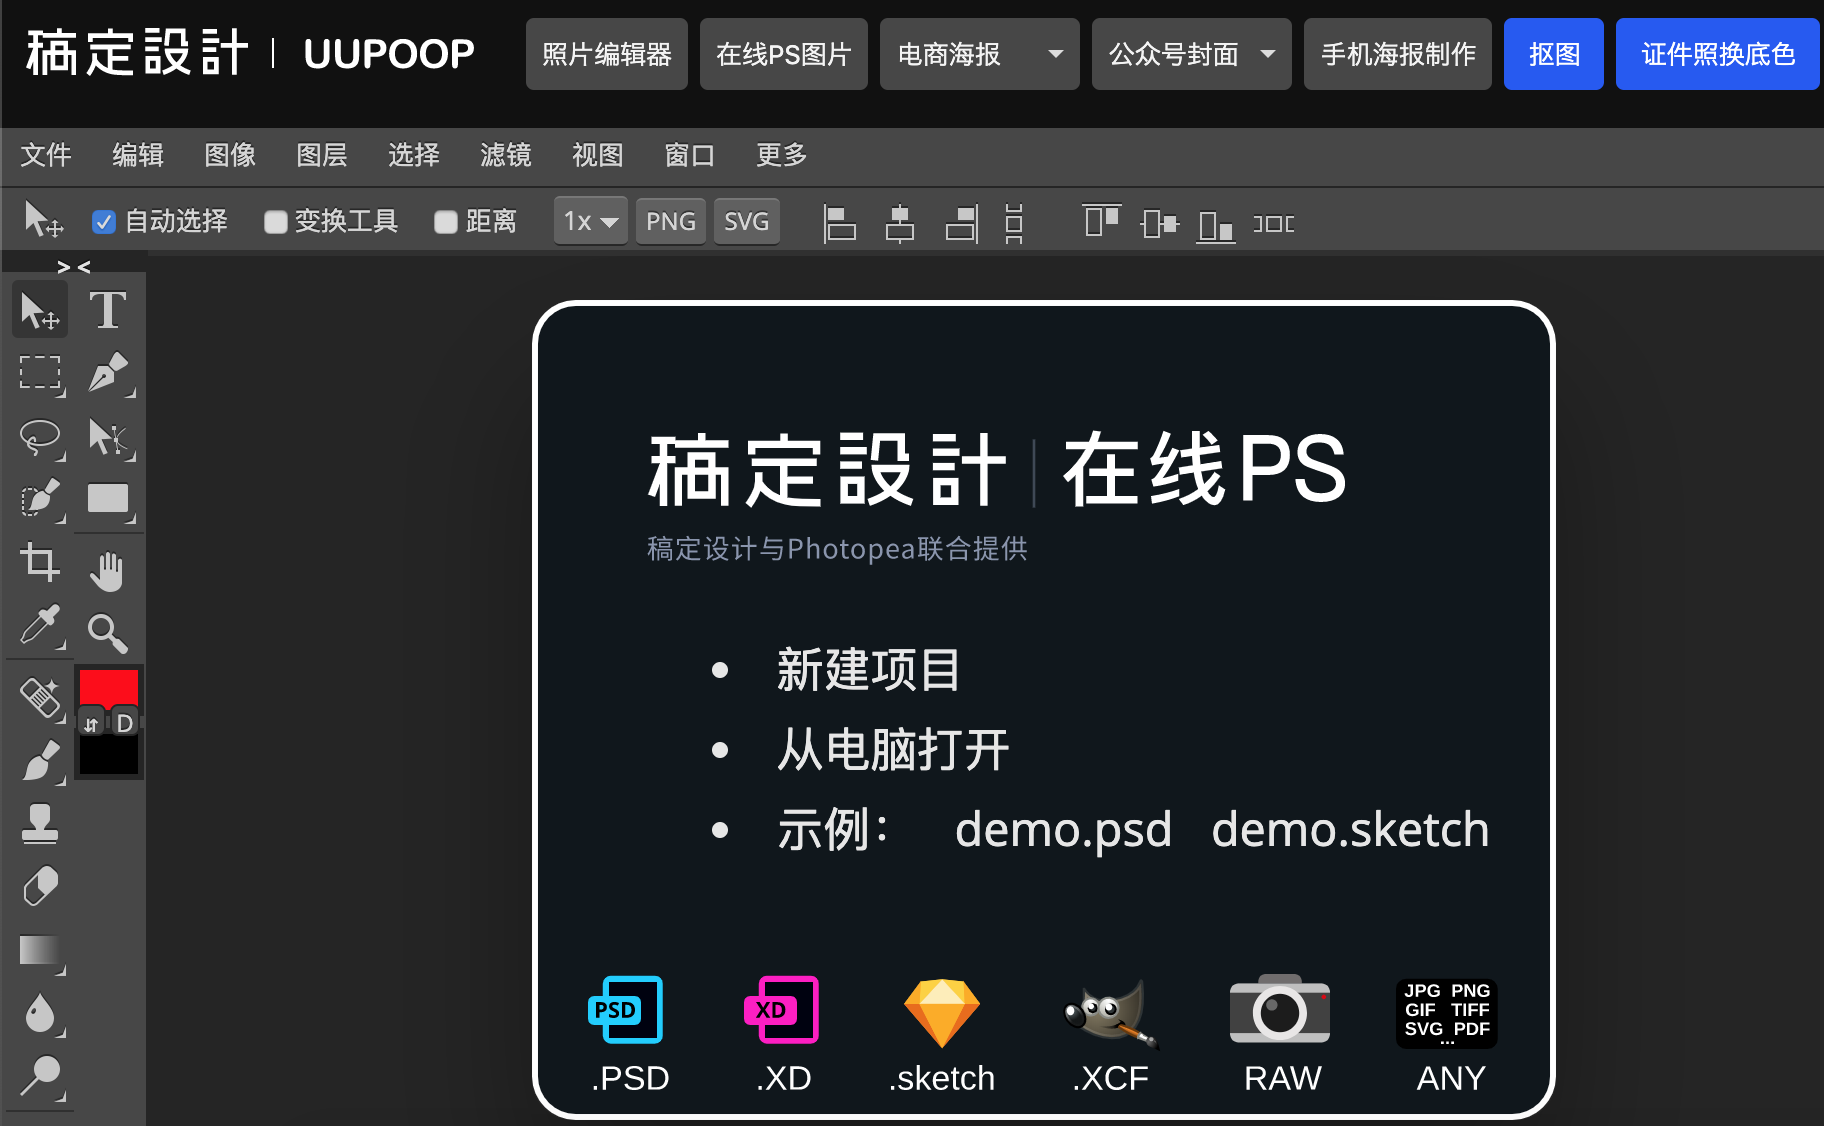Click the Move tool indicator in the options bar
The height and width of the screenshot is (1126, 1824).
click(43, 220)
